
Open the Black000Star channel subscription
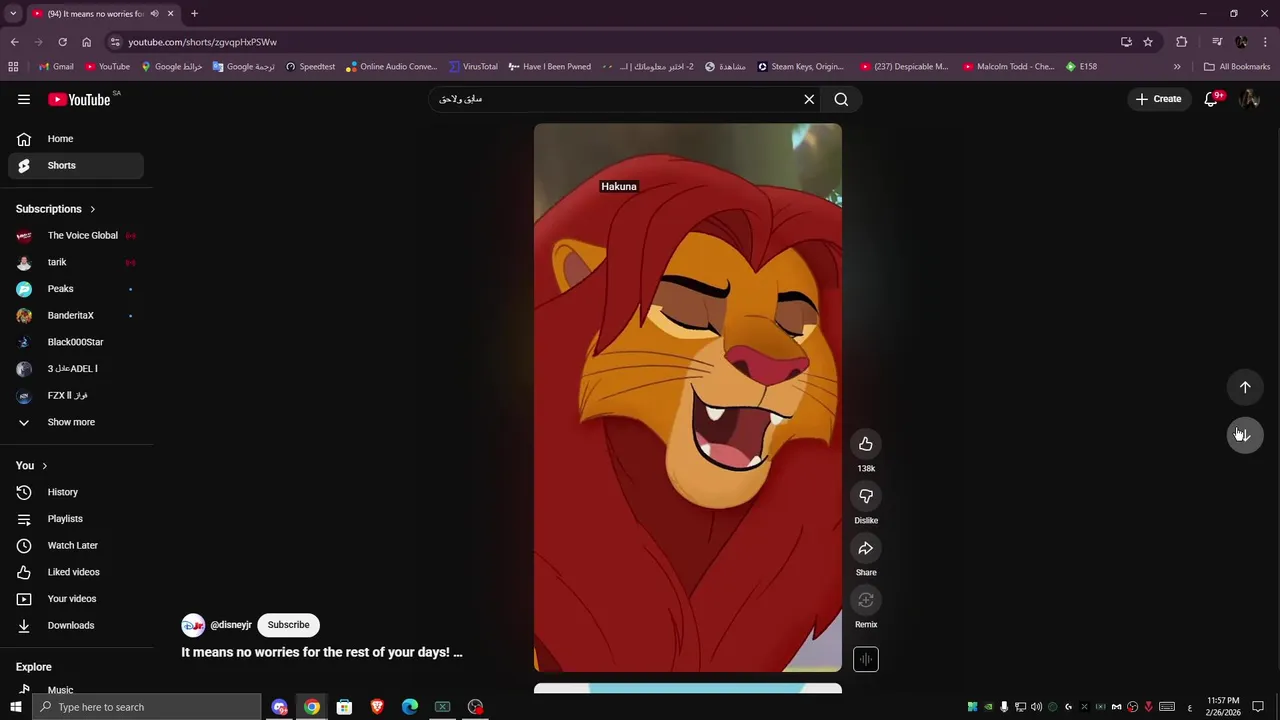[76, 342]
